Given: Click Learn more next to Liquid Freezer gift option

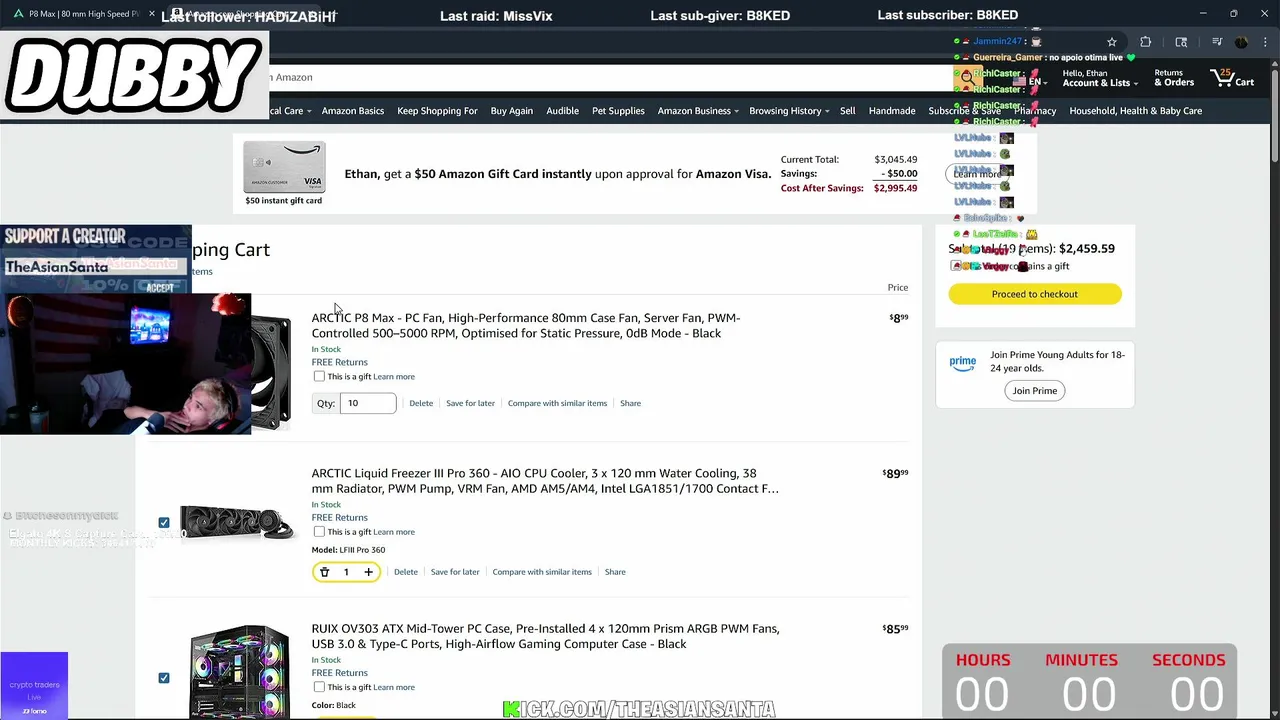Looking at the screenshot, I should 394,532.
